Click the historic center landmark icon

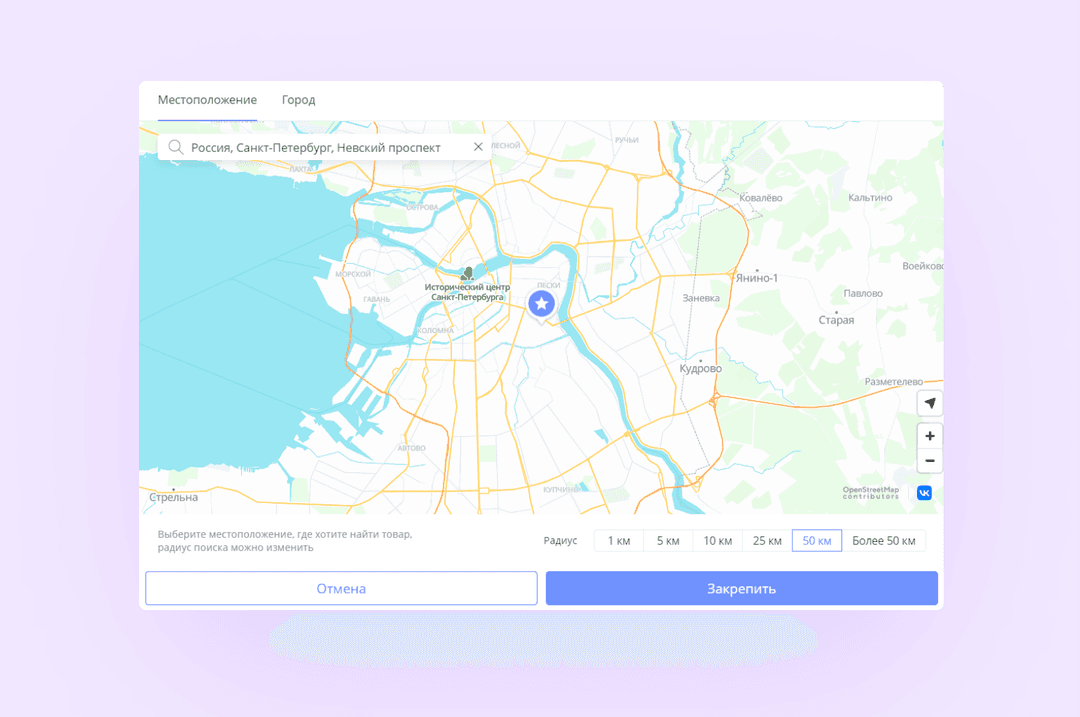point(467,274)
